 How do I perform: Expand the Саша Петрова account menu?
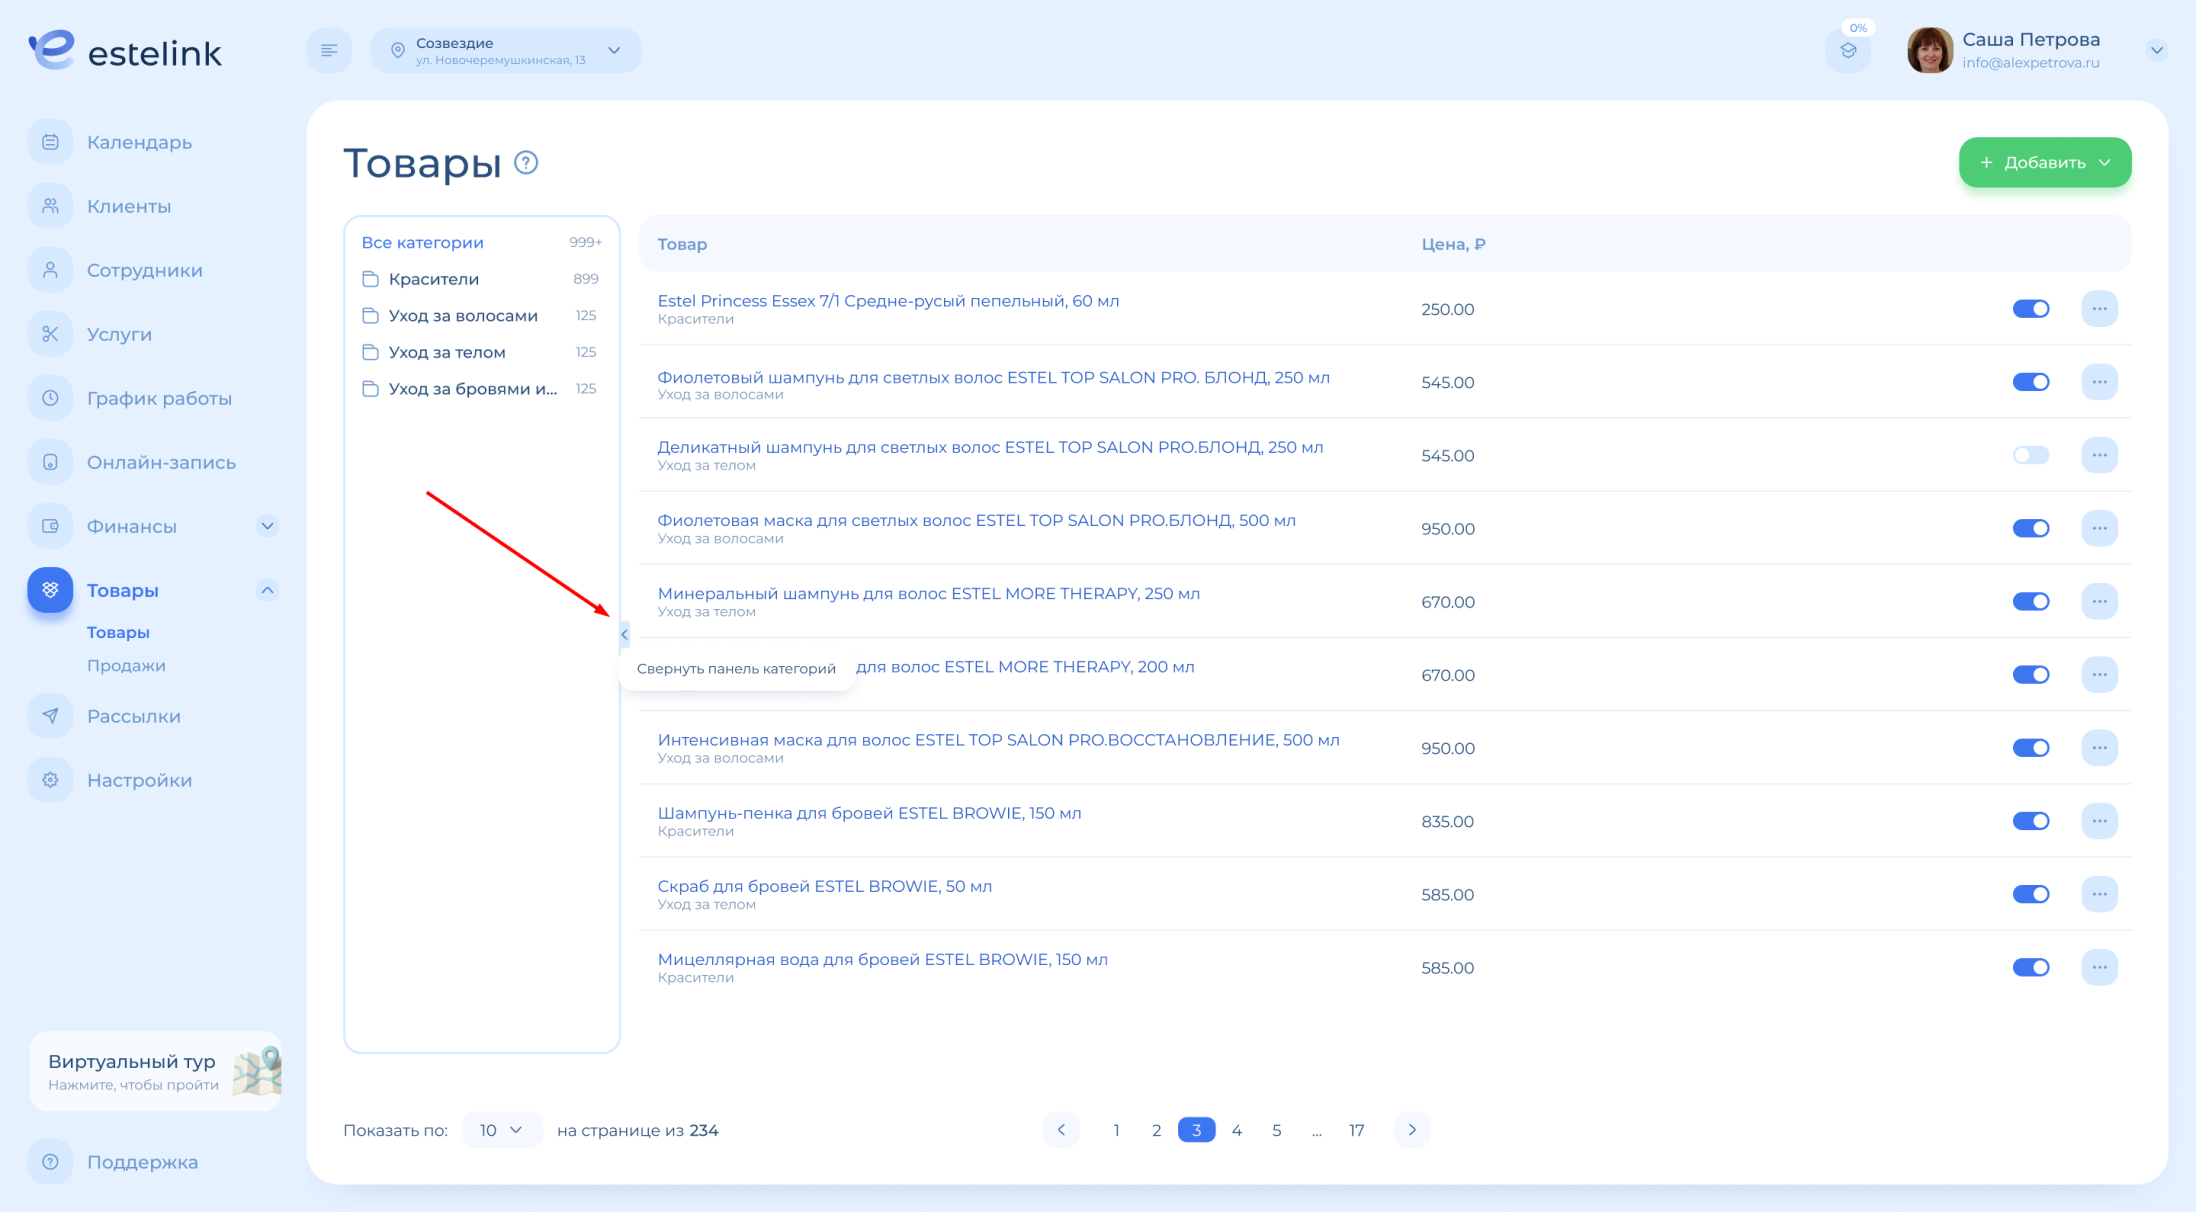coord(2156,50)
